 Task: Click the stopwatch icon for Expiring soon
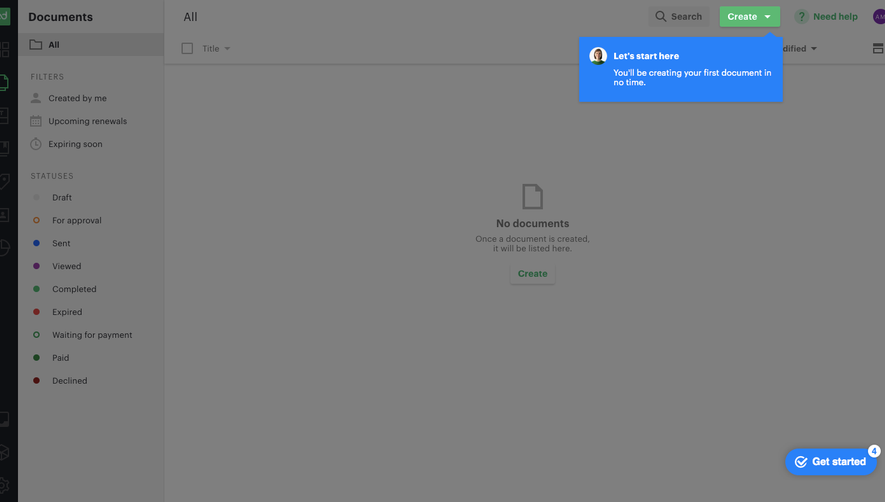pyautogui.click(x=36, y=143)
